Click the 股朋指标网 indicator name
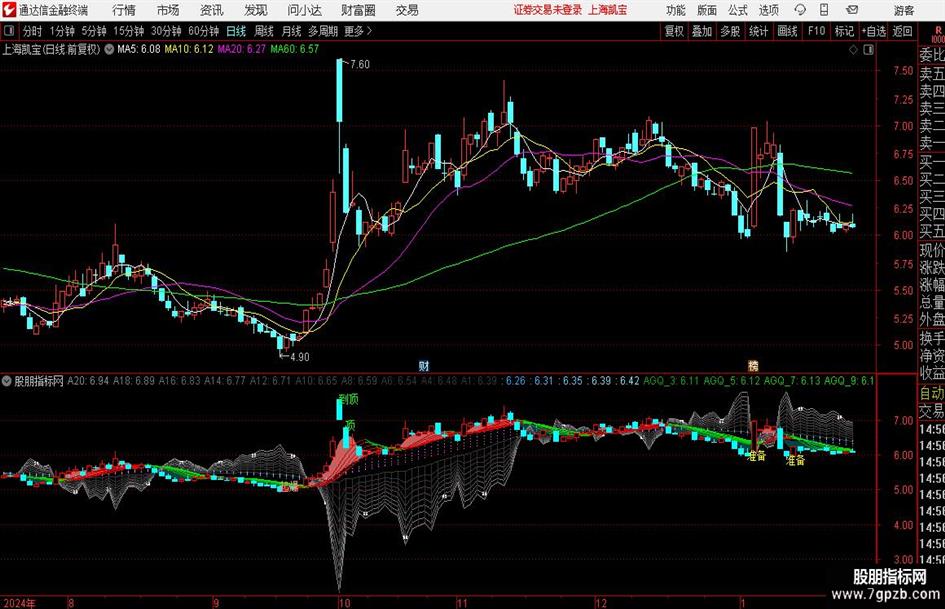This screenshot has width=945, height=609. coord(39,381)
